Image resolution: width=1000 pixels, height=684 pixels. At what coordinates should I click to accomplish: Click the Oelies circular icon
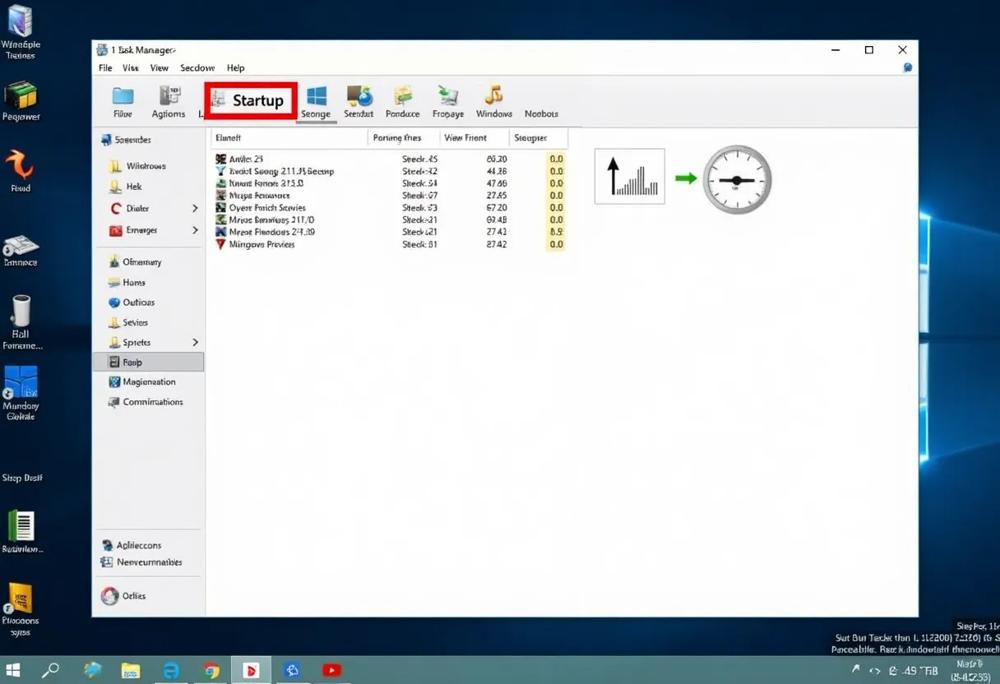(110, 596)
